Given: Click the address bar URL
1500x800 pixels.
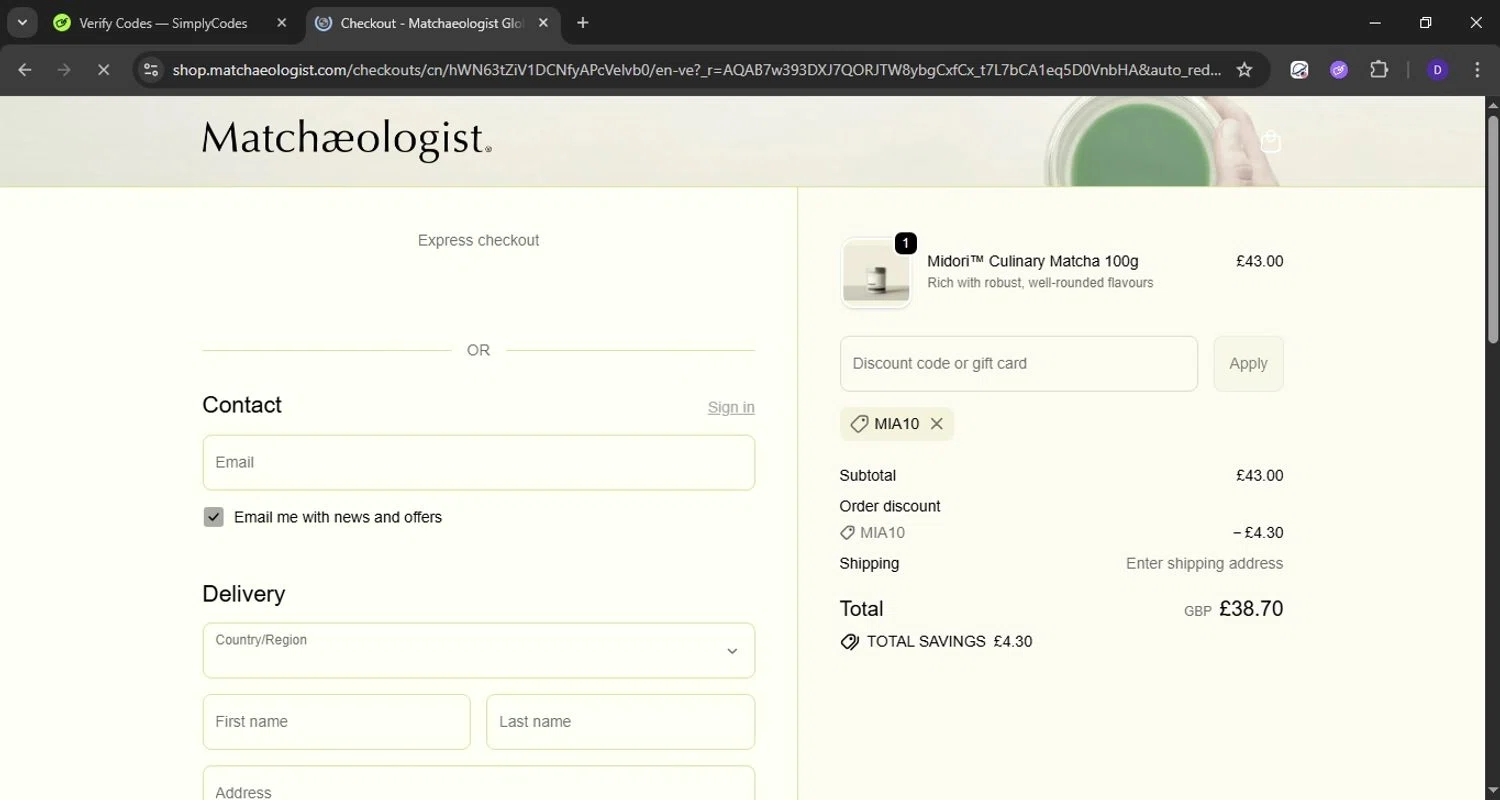Looking at the screenshot, I should pyautogui.click(x=697, y=70).
